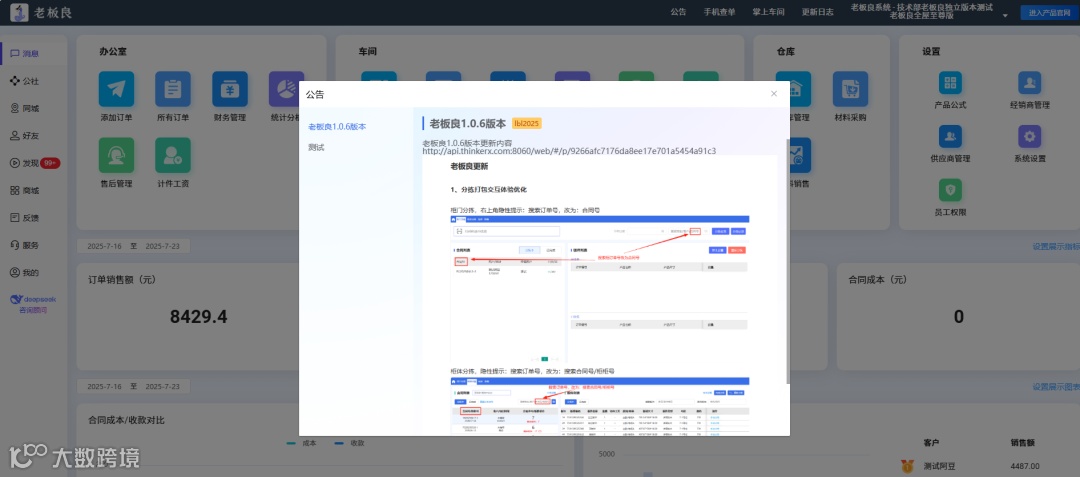Image resolution: width=1080 pixels, height=477 pixels.
Task: Select the 老板良1.0.6版本 announcement entry
Action: tap(337, 127)
